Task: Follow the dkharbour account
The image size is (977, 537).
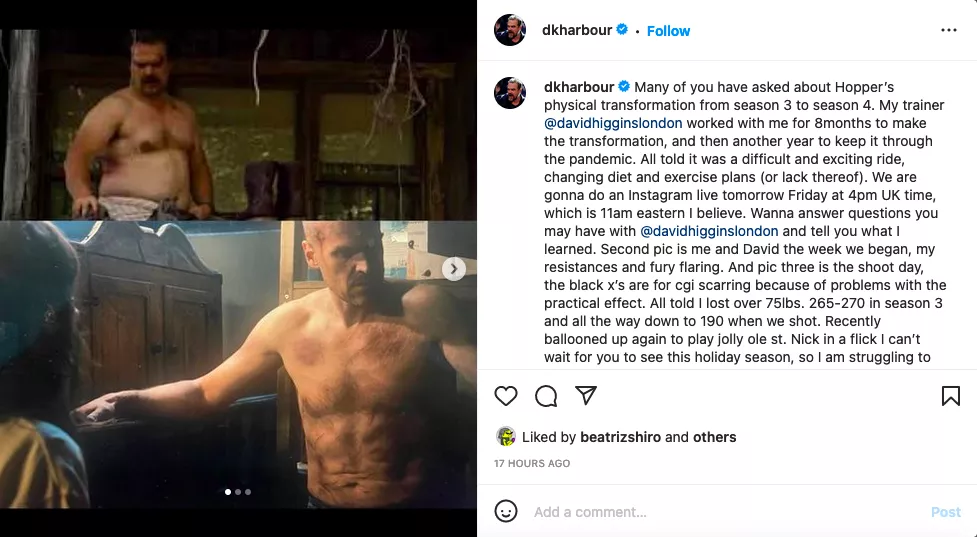Action: click(x=668, y=31)
